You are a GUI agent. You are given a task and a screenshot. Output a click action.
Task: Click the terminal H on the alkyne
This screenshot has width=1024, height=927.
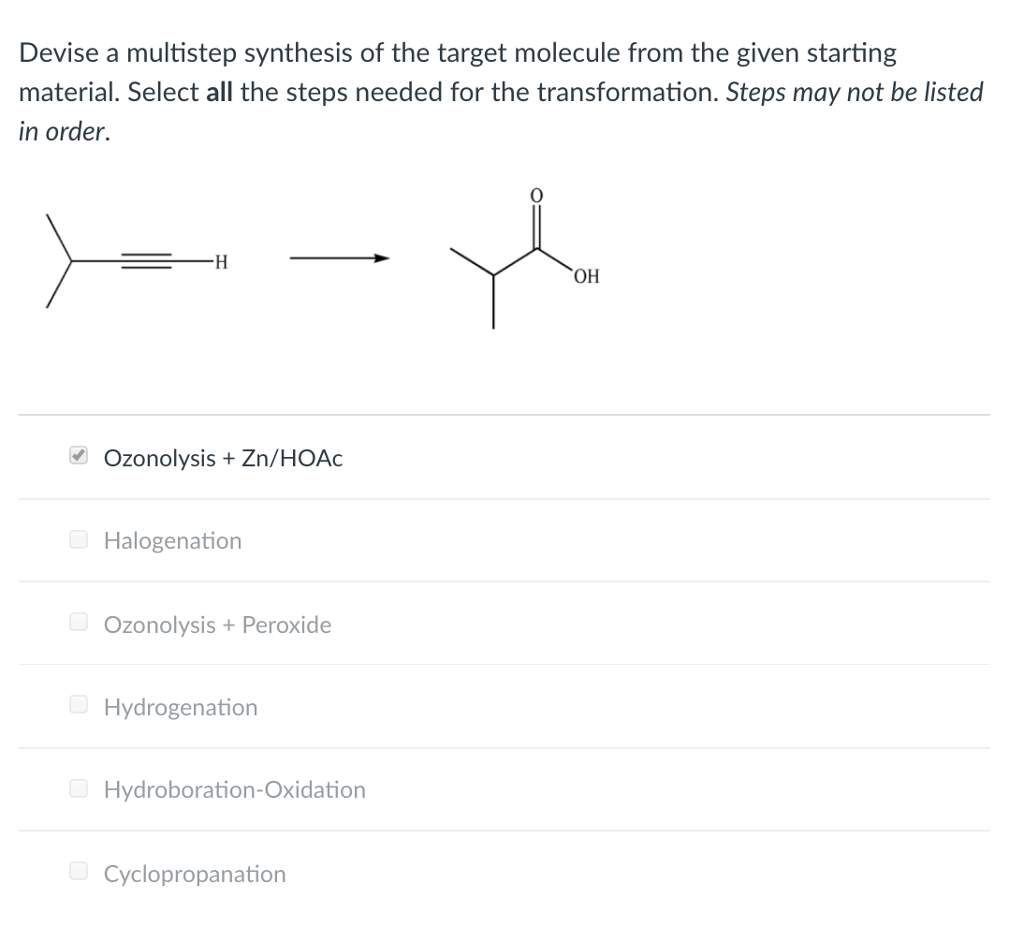[220, 262]
